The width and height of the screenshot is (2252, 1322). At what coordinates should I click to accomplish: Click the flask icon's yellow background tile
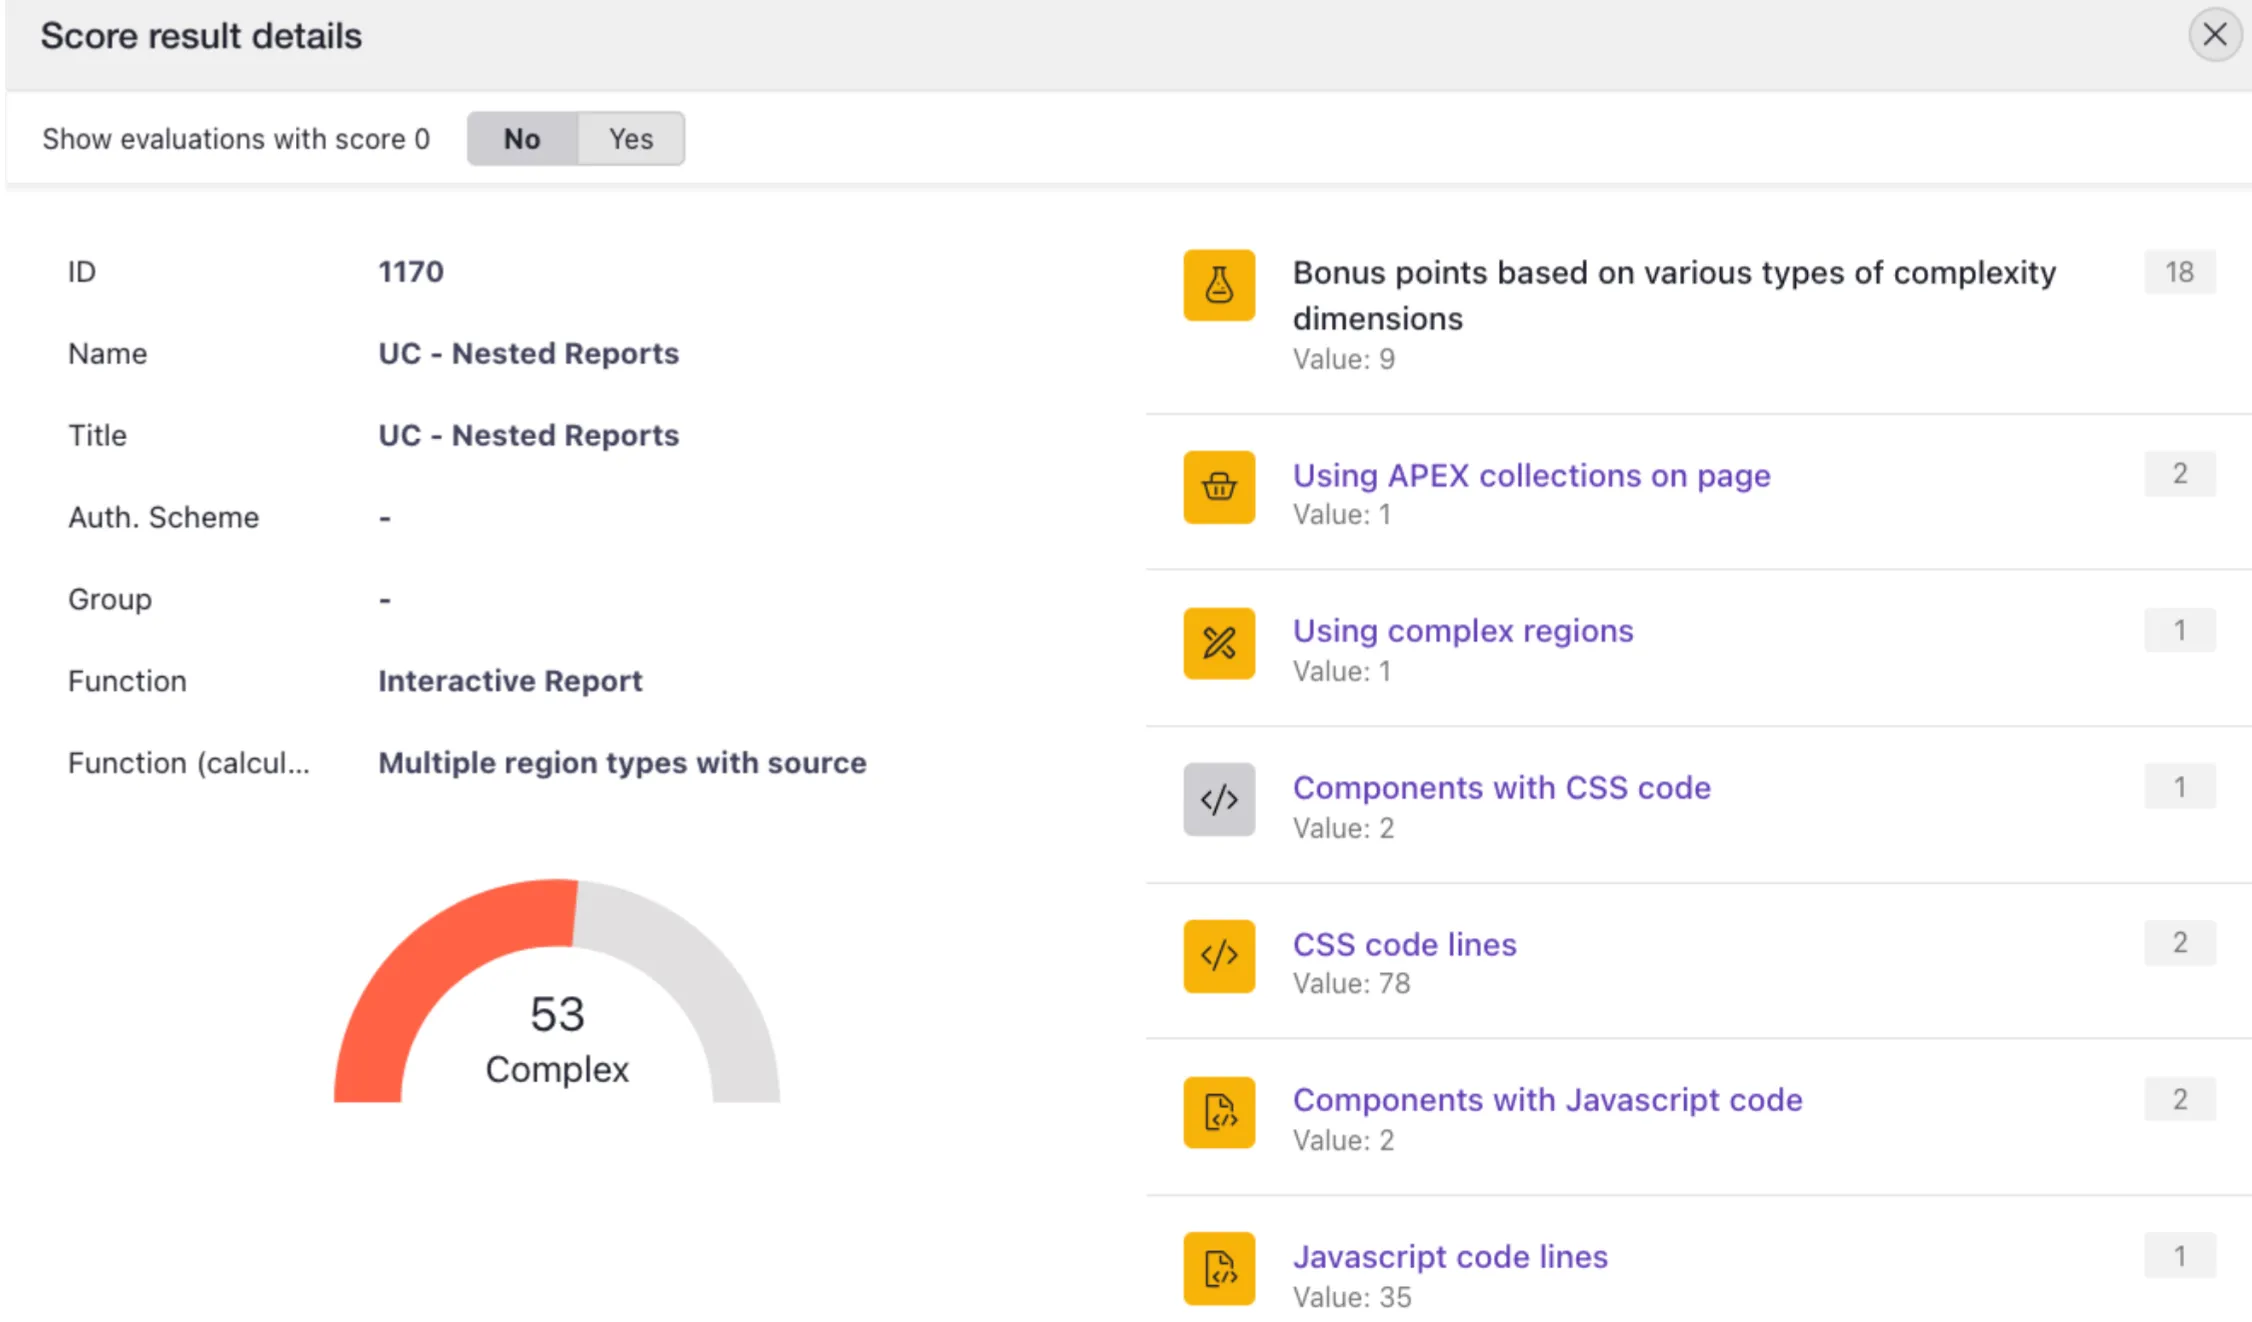pos(1218,285)
